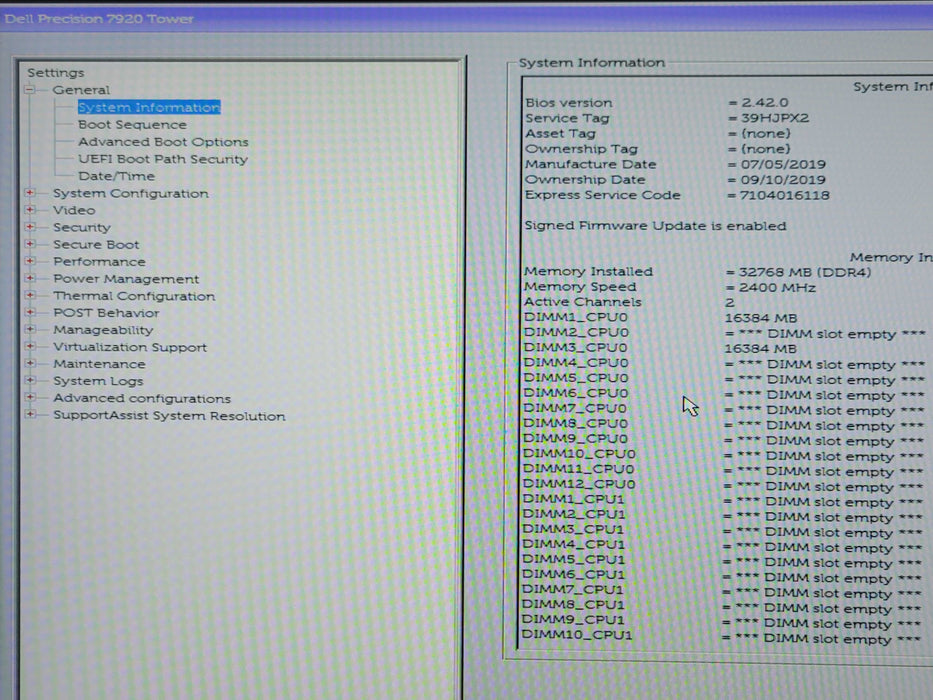Image resolution: width=933 pixels, height=700 pixels.
Task: Expand the Power Management node
Action: [x=30, y=279]
